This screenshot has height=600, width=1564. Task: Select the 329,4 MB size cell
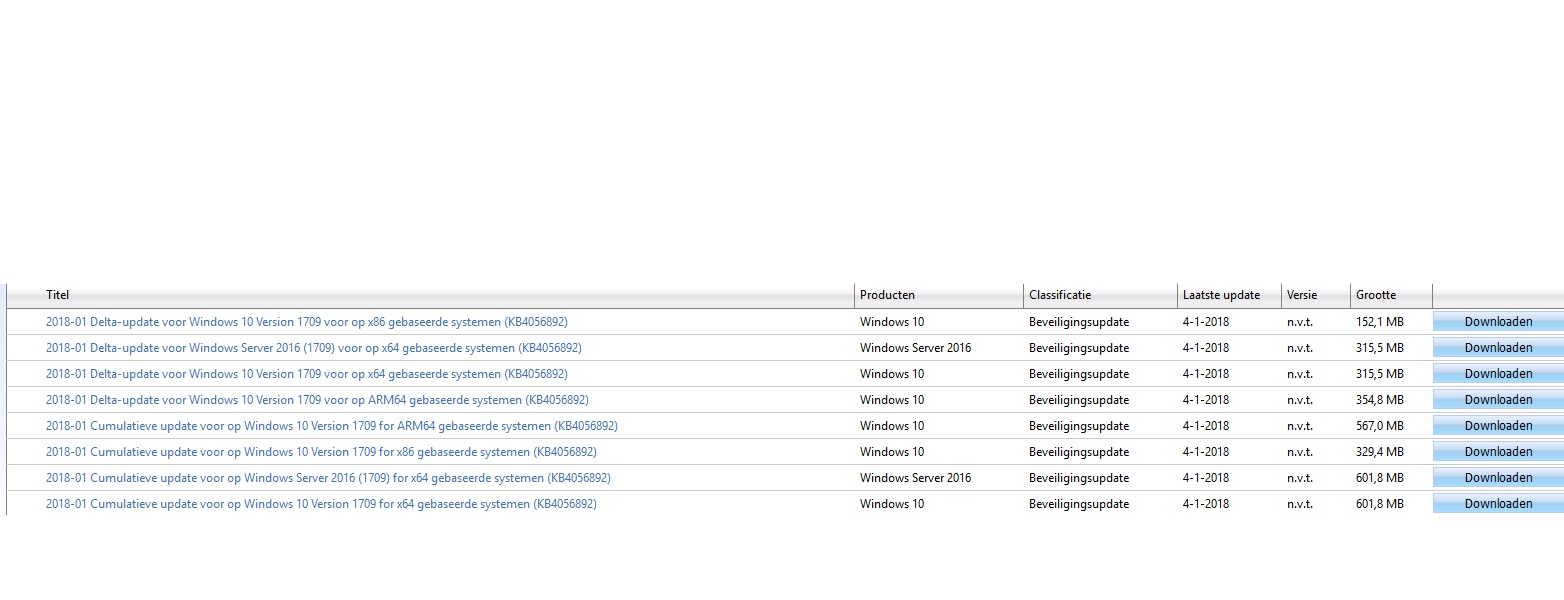(1380, 452)
